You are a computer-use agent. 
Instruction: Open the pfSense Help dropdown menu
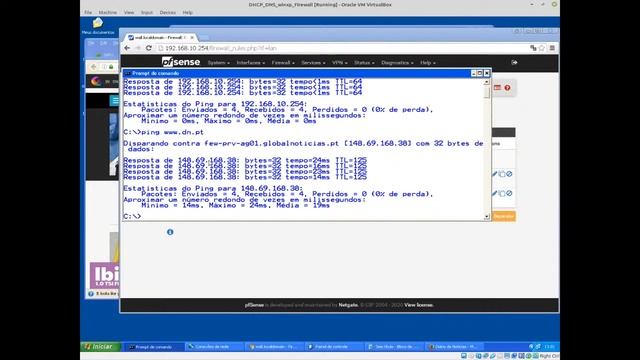click(428, 63)
